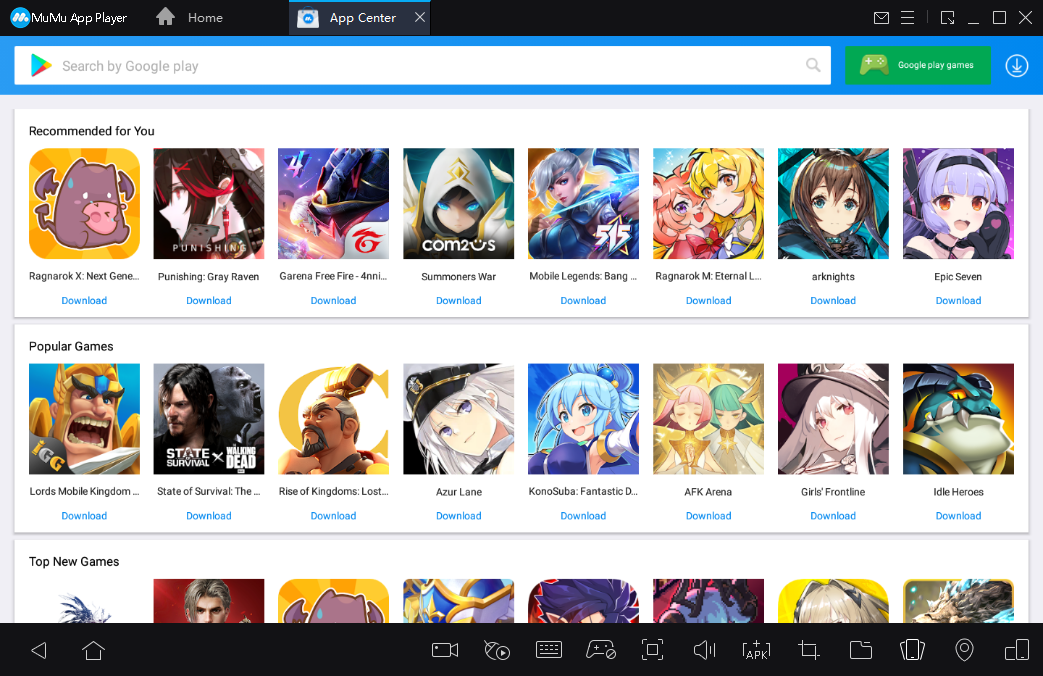The image size is (1043, 676).
Task: Open Idle Heroes thumbnail
Action: [x=958, y=419]
